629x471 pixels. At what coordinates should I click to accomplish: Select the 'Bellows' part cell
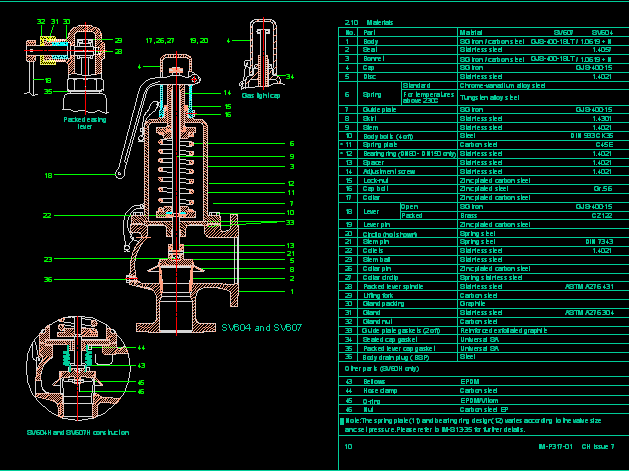[374, 382]
